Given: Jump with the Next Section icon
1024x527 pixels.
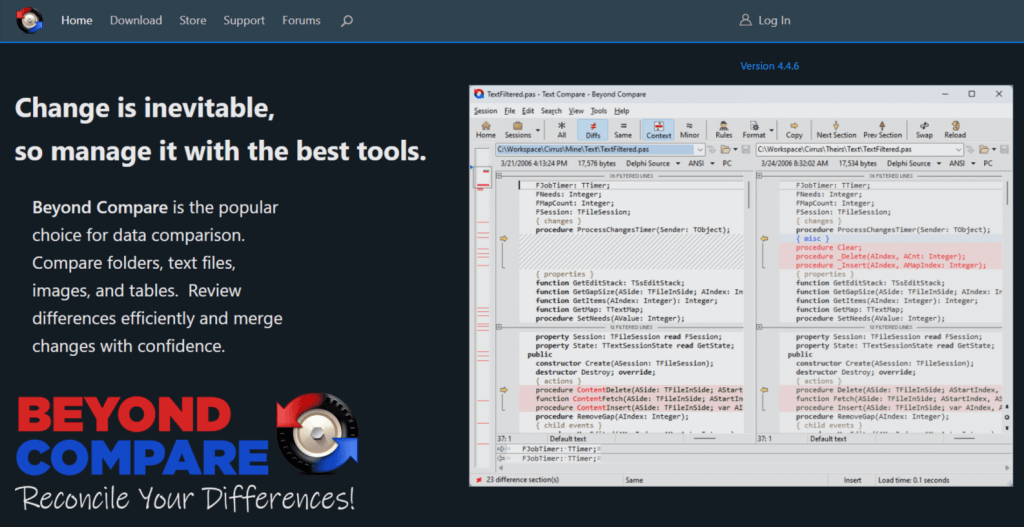Looking at the screenshot, I should (836, 129).
